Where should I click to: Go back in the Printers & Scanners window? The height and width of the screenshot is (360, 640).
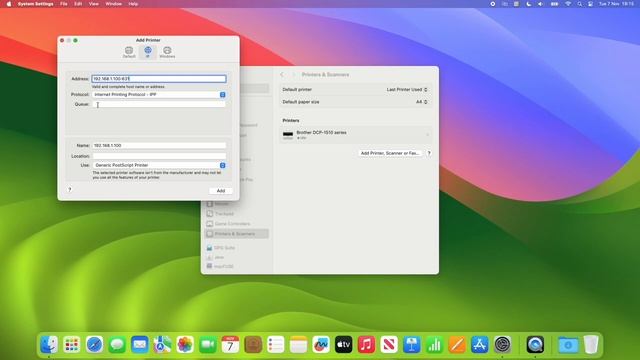click(x=282, y=75)
